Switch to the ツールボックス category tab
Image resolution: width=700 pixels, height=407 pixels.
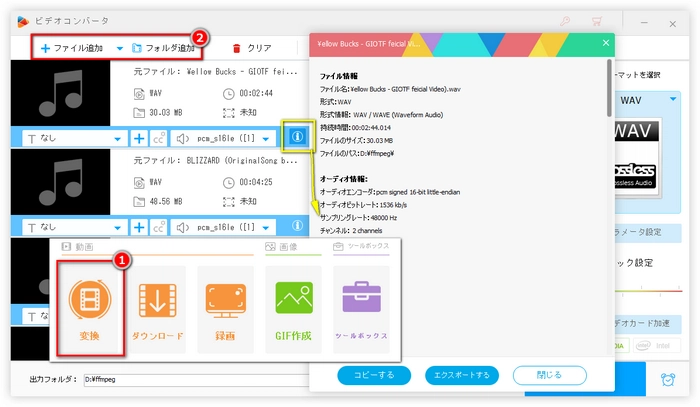pos(361,246)
